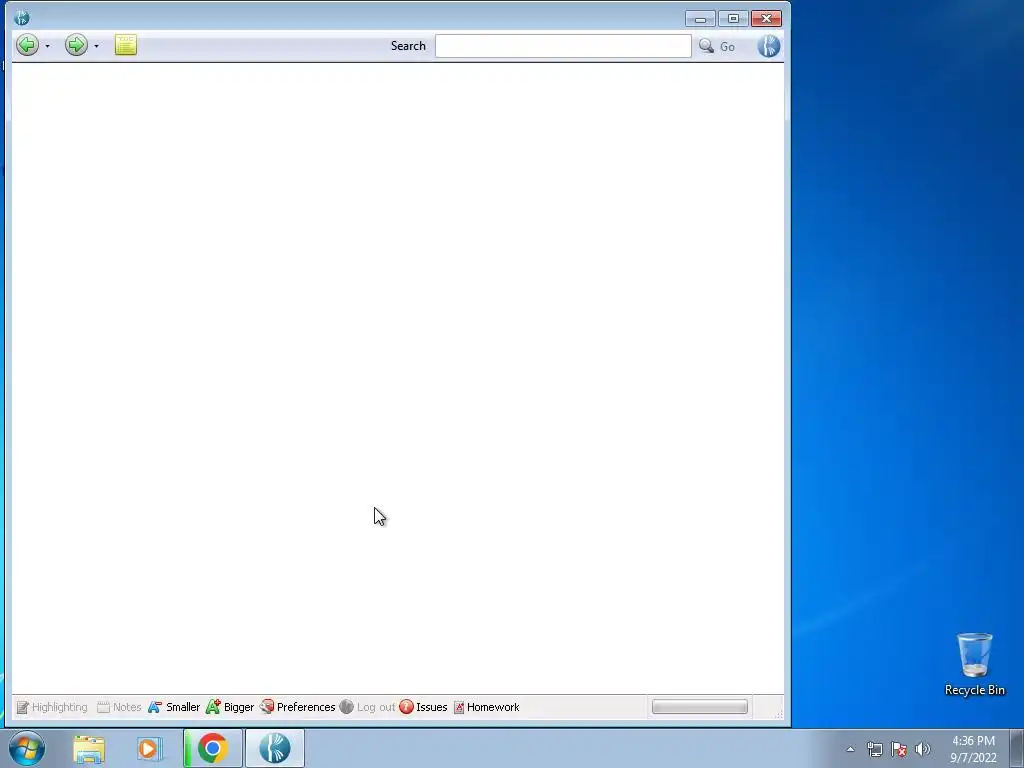Viewport: 1024px width, 768px height.
Task: Click the Show desktop strip in taskbar
Action: coord(1017,749)
